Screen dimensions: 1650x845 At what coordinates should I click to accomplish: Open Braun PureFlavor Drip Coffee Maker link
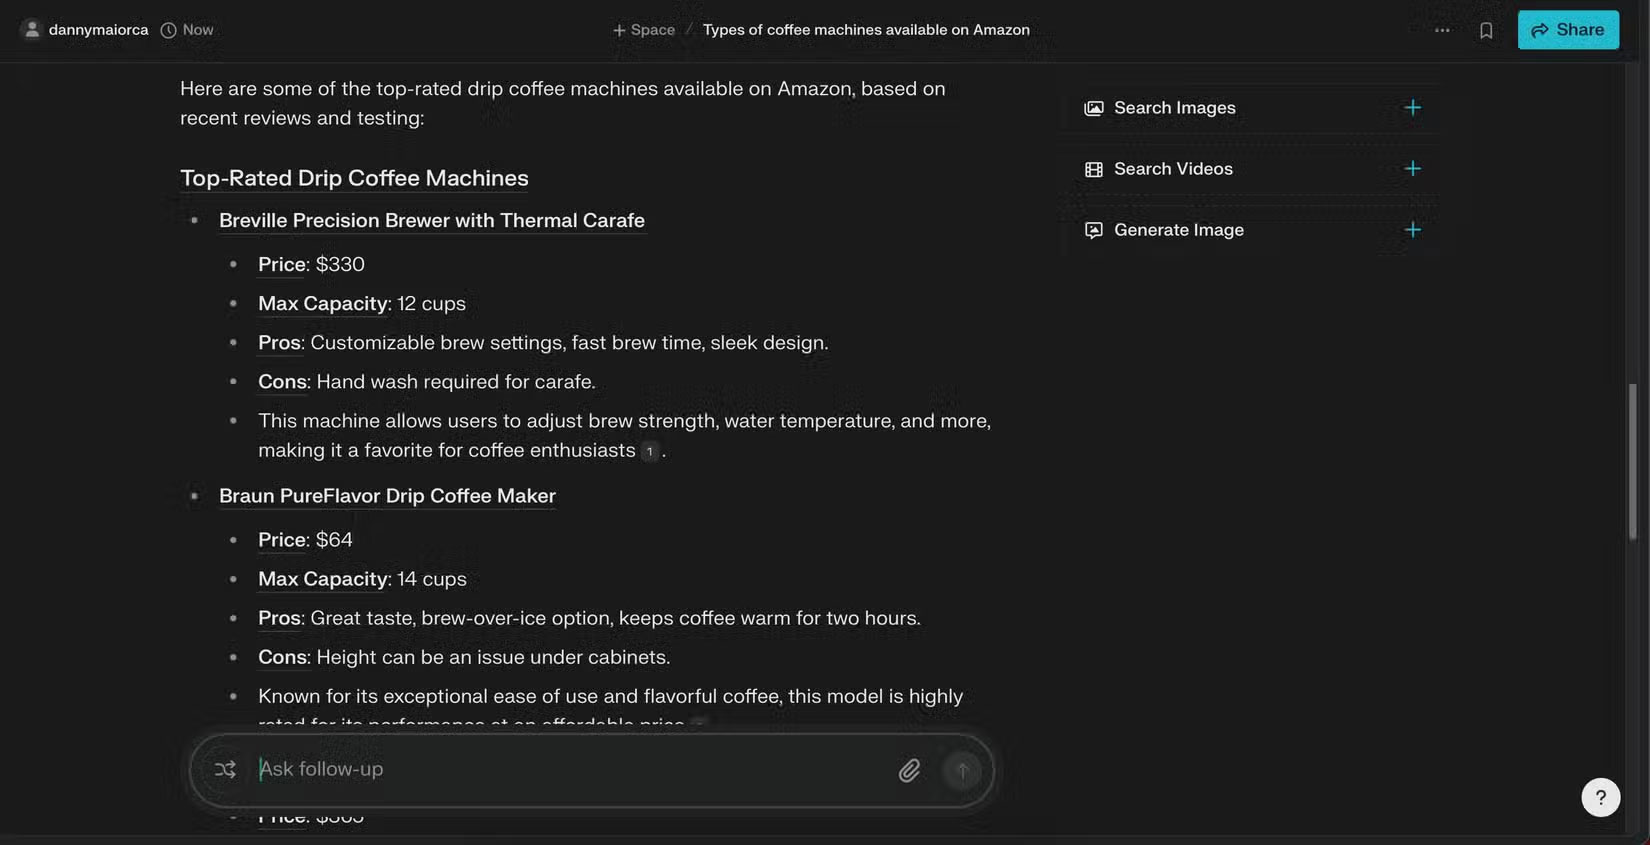point(387,496)
